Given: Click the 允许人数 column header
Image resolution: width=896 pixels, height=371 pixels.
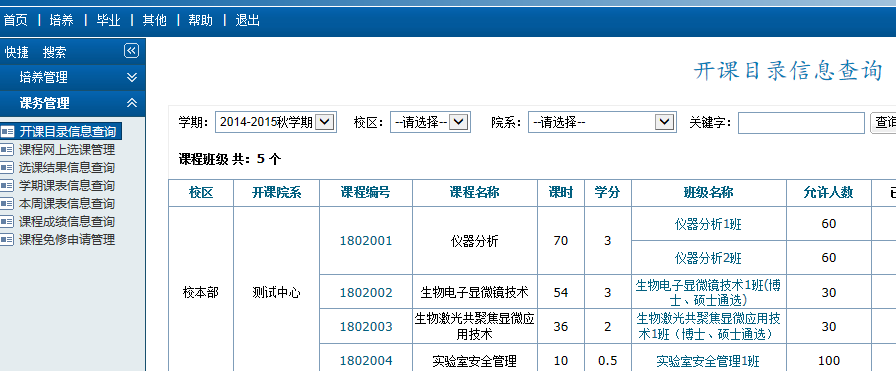Looking at the screenshot, I should 829,193.
